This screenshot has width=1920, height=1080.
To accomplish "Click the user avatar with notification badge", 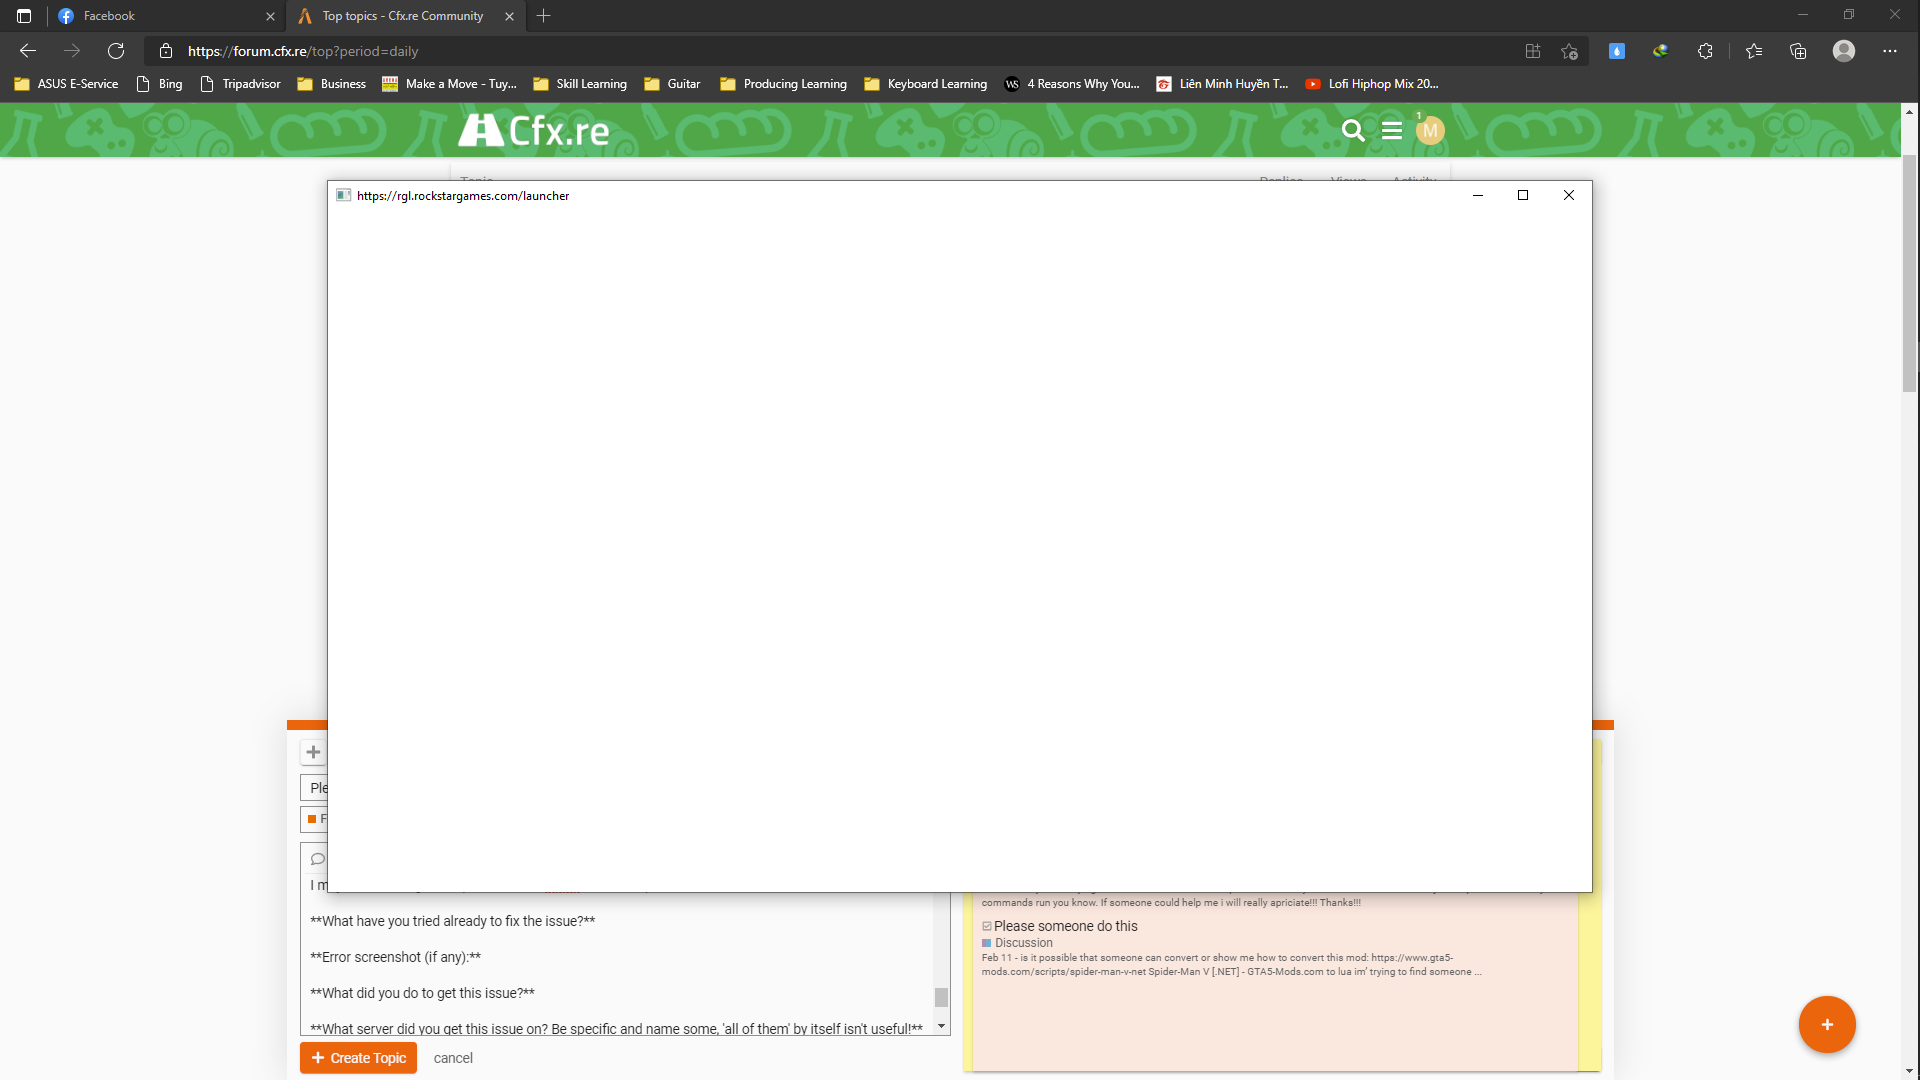I will coord(1430,131).
